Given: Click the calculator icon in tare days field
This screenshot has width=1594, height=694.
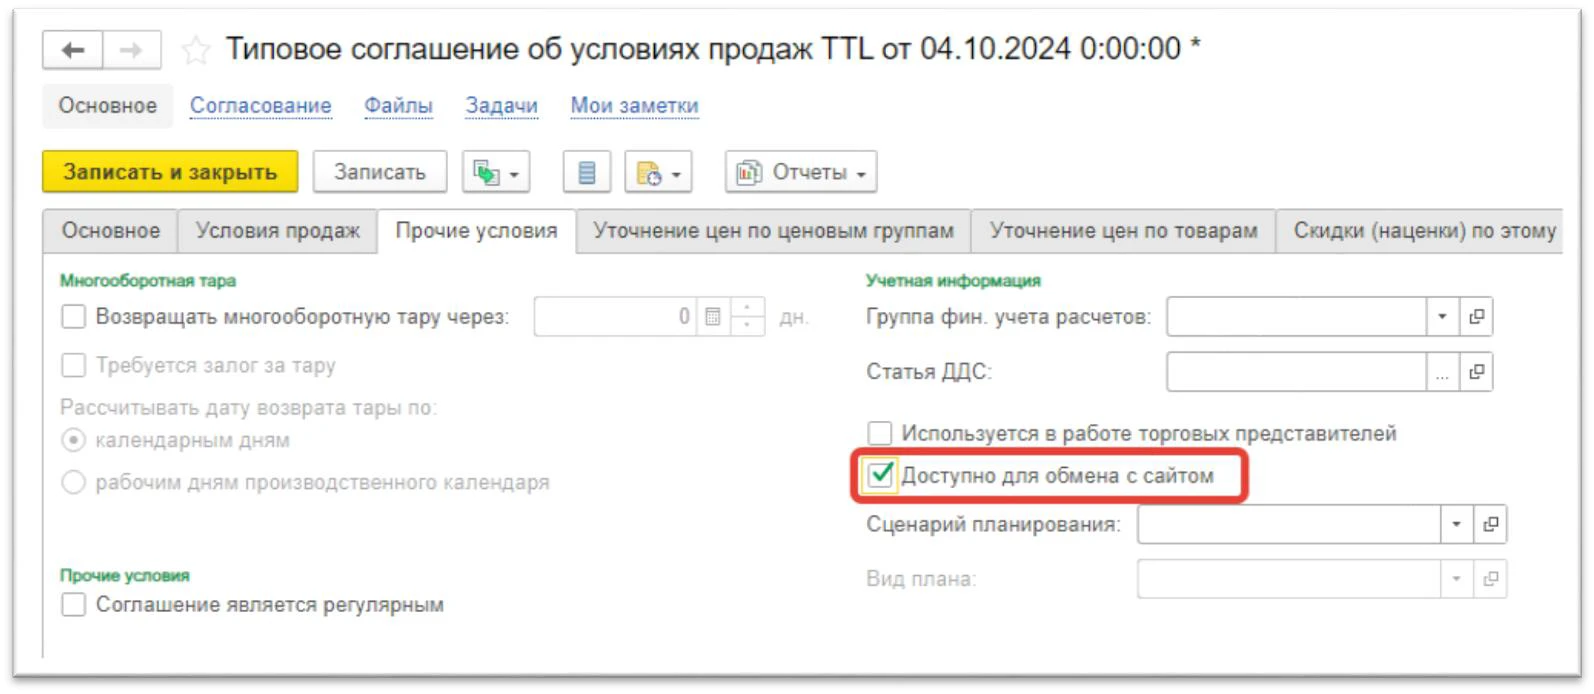Looking at the screenshot, I should (x=713, y=317).
